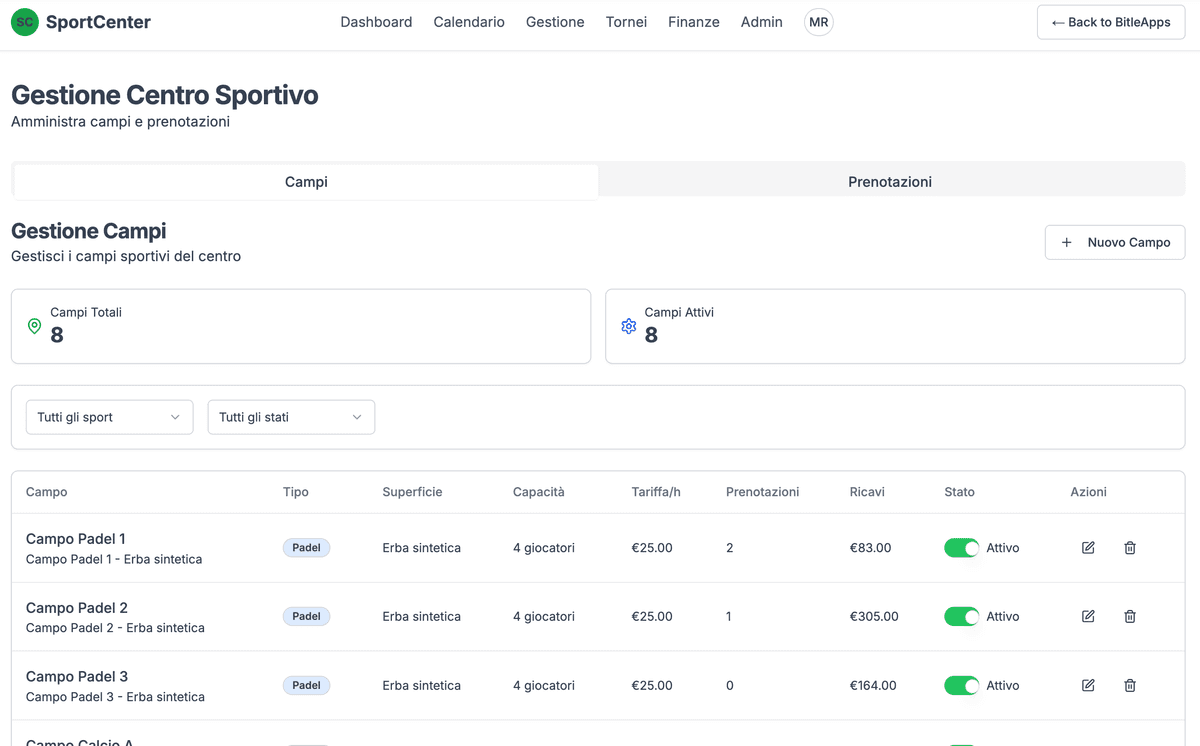This screenshot has width=1200, height=746.
Task: Click the Stato column header
Action: 959,492
